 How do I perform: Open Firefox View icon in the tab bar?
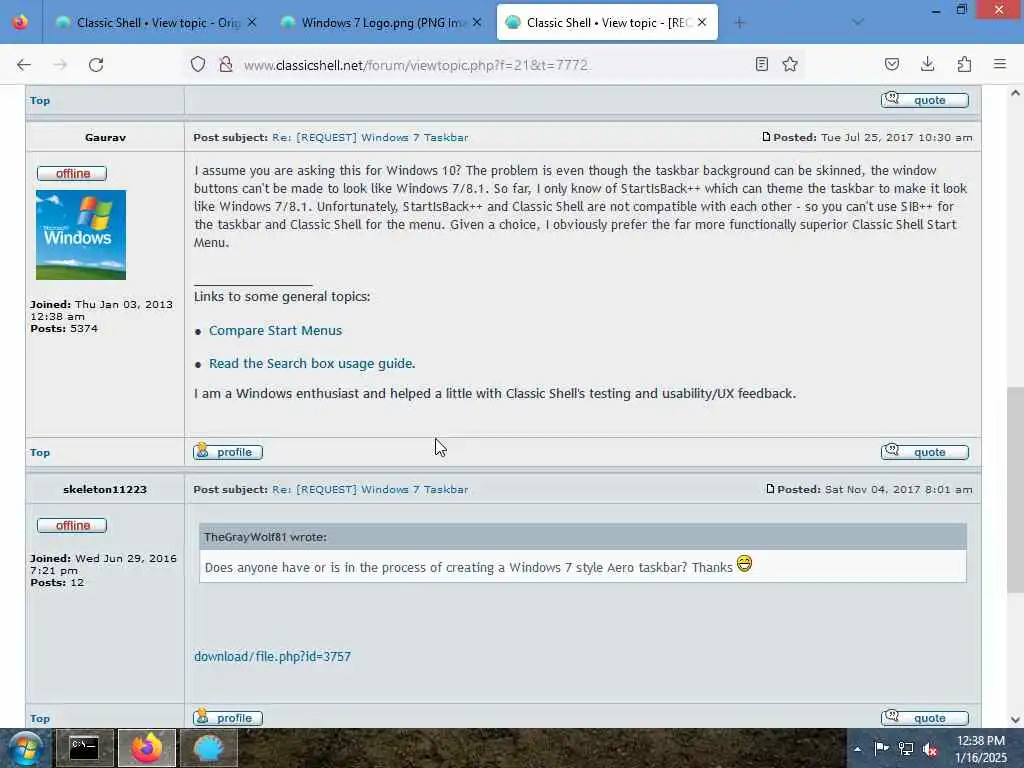(20, 22)
